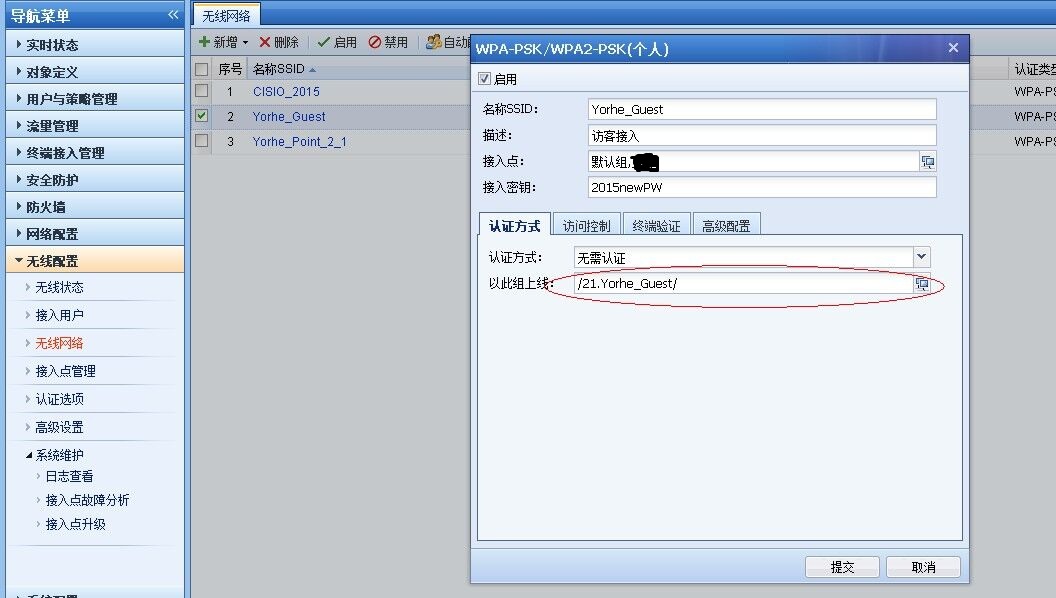Click the 取消 cancel button
Image resolution: width=1056 pixels, height=598 pixels.
point(923,567)
